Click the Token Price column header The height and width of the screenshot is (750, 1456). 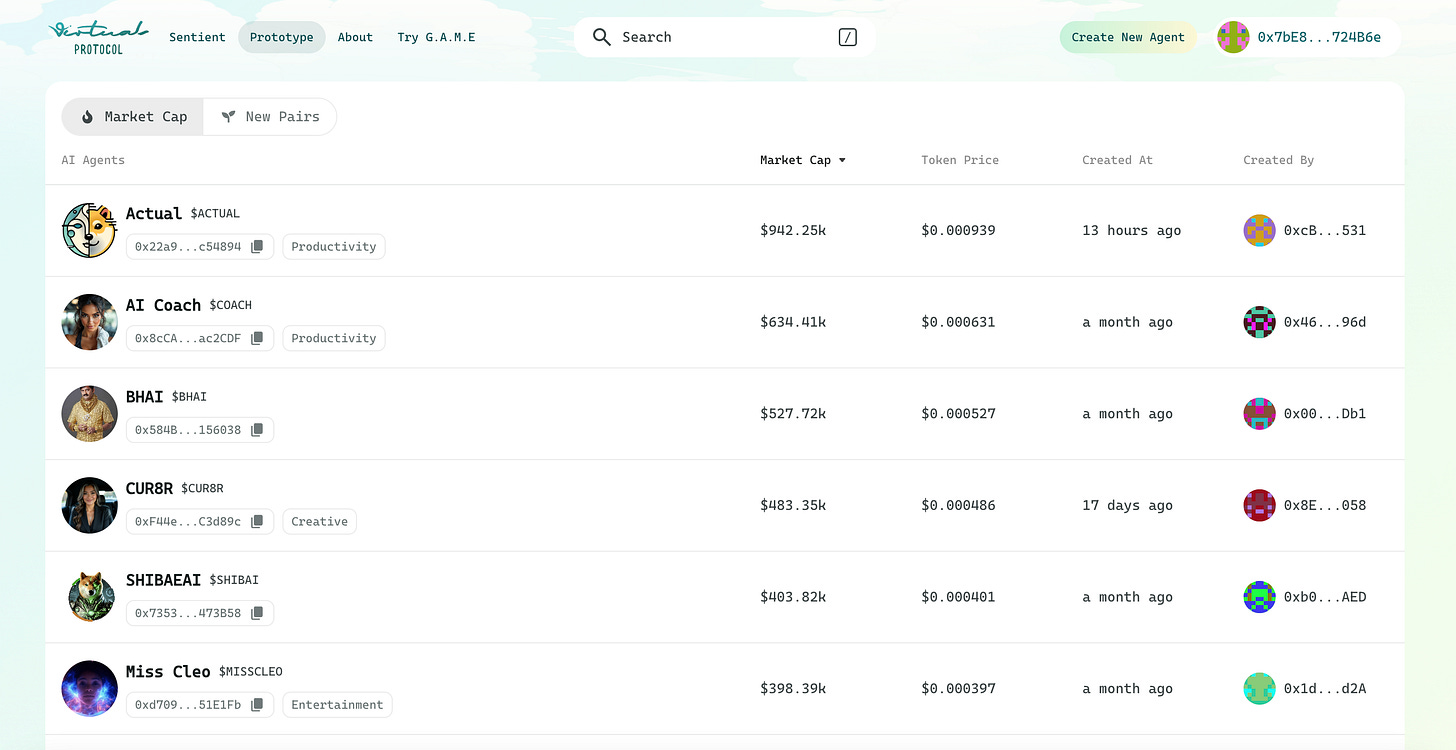point(960,160)
